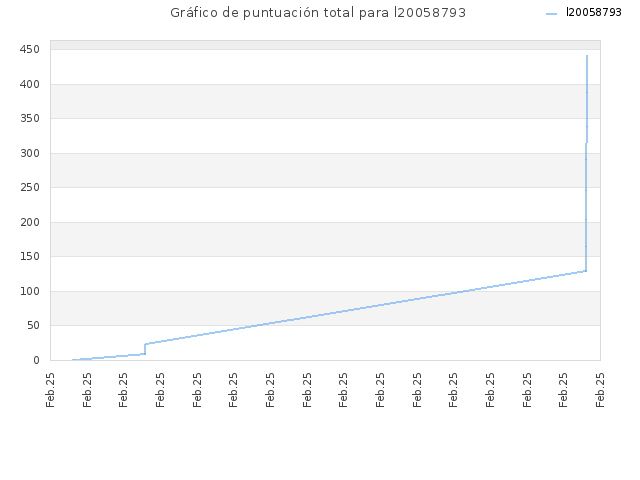
Task: Select the y-axis label 350
Action: [30, 118]
